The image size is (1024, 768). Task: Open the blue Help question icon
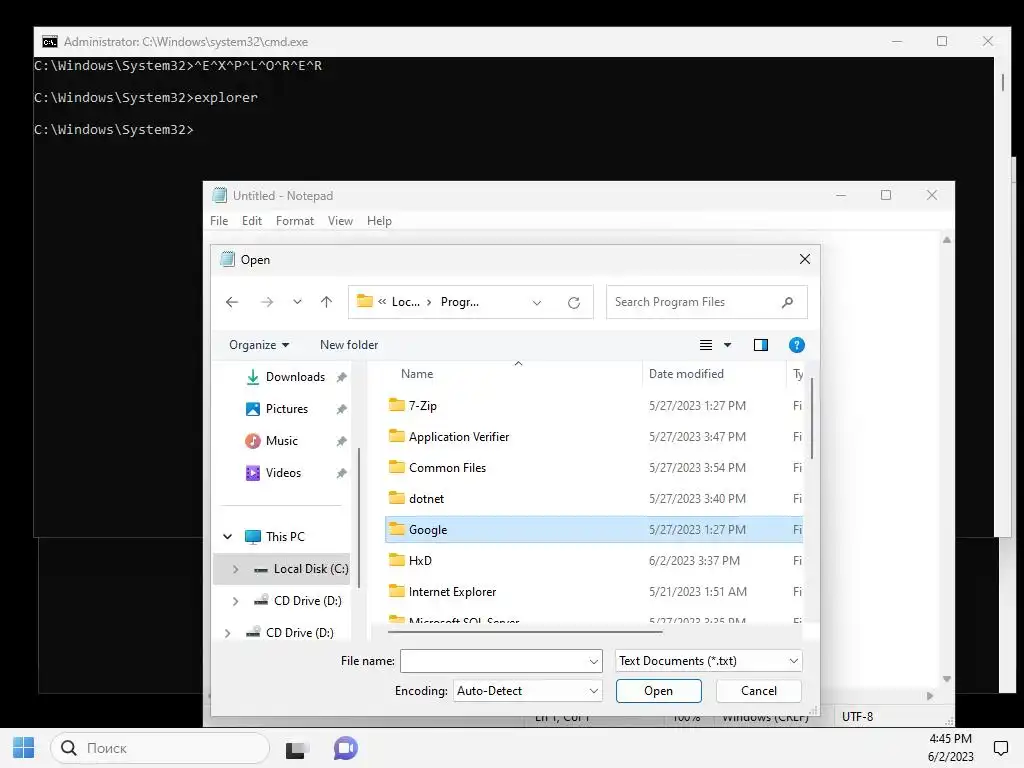(797, 345)
